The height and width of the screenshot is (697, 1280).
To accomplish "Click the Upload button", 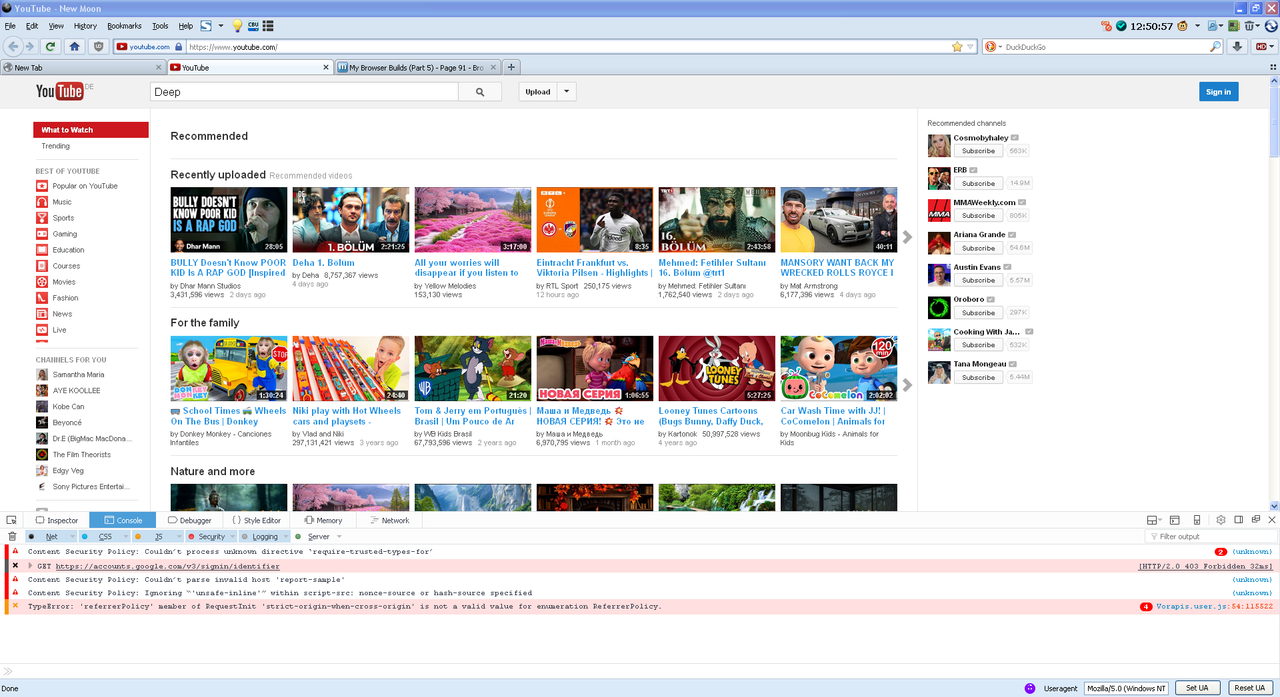I will [x=538, y=92].
